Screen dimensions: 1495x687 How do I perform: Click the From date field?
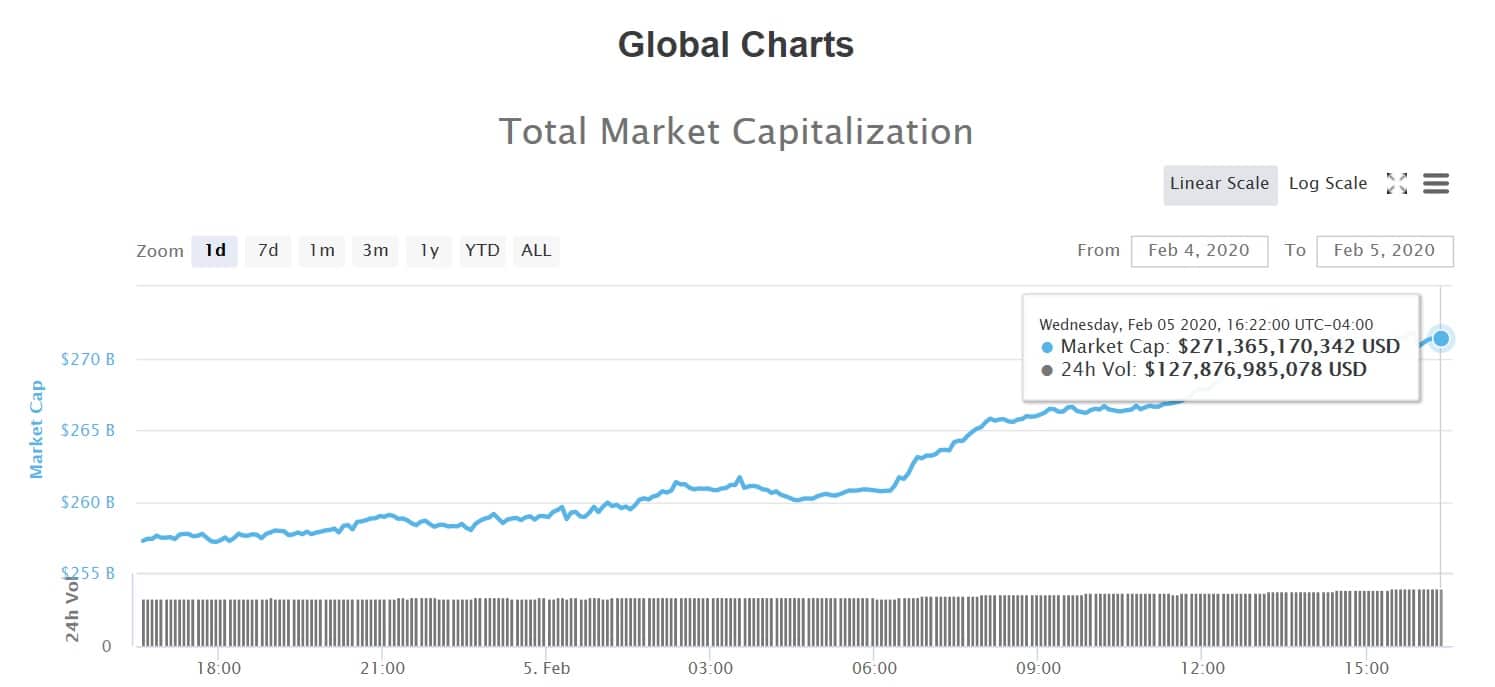coord(1199,251)
